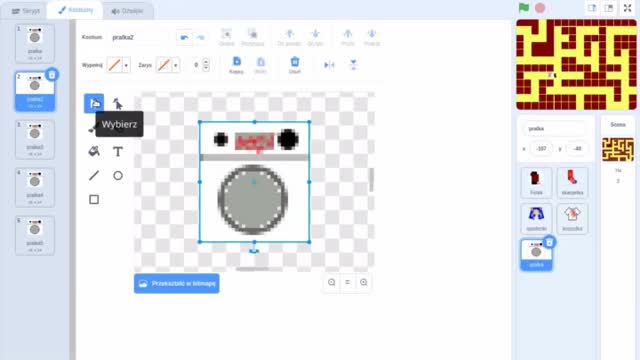The image size is (640, 360).
Task: Switch to small stage layout
Action: pos(592,8)
